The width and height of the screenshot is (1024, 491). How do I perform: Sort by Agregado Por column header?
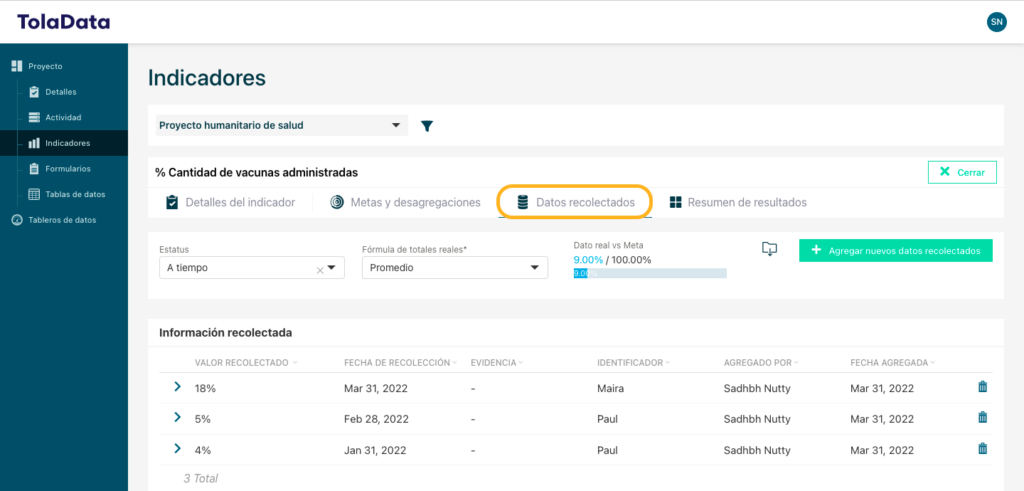(x=761, y=362)
